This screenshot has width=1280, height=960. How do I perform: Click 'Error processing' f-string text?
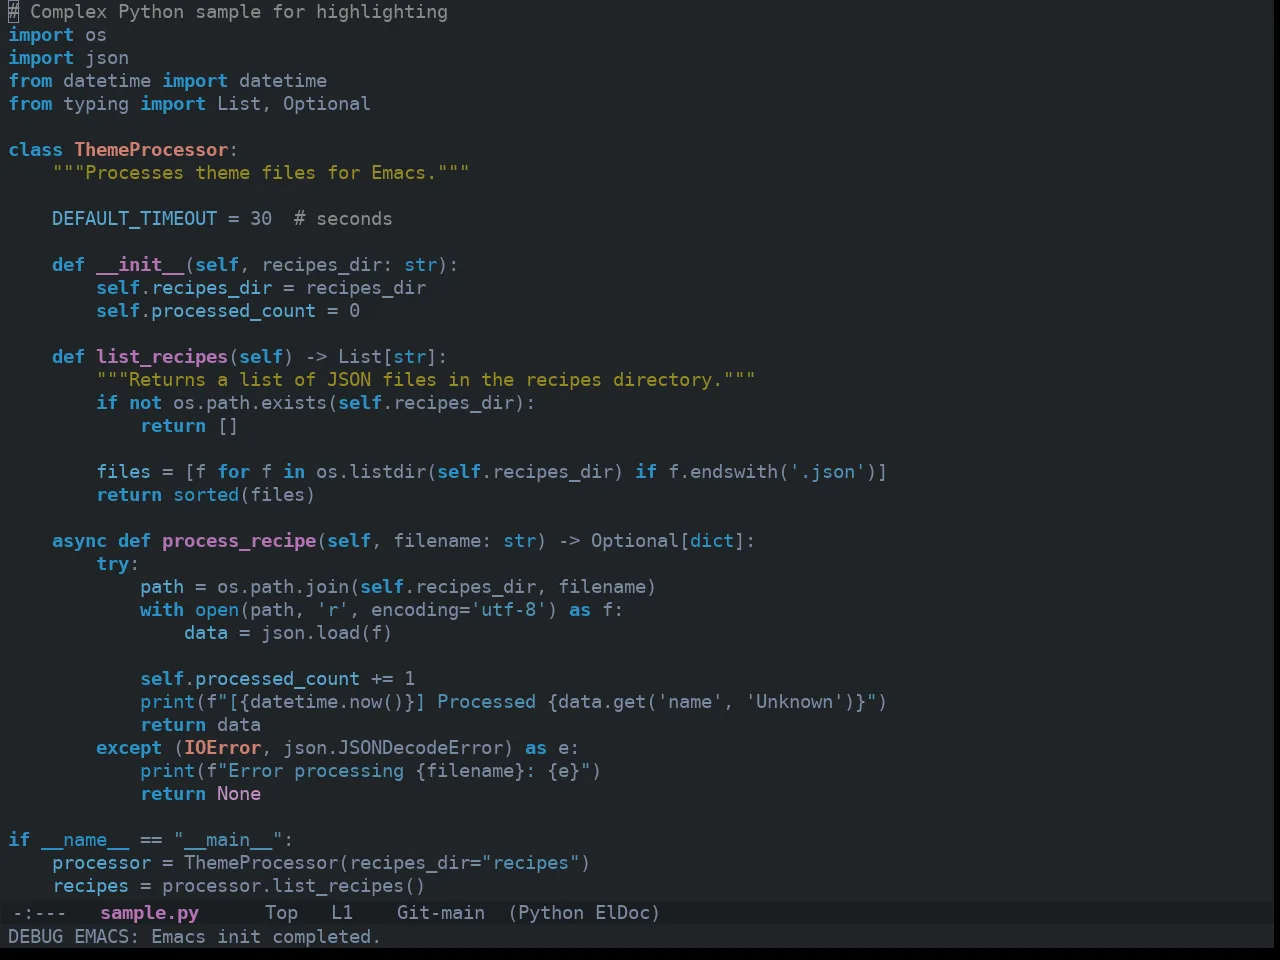[316, 771]
